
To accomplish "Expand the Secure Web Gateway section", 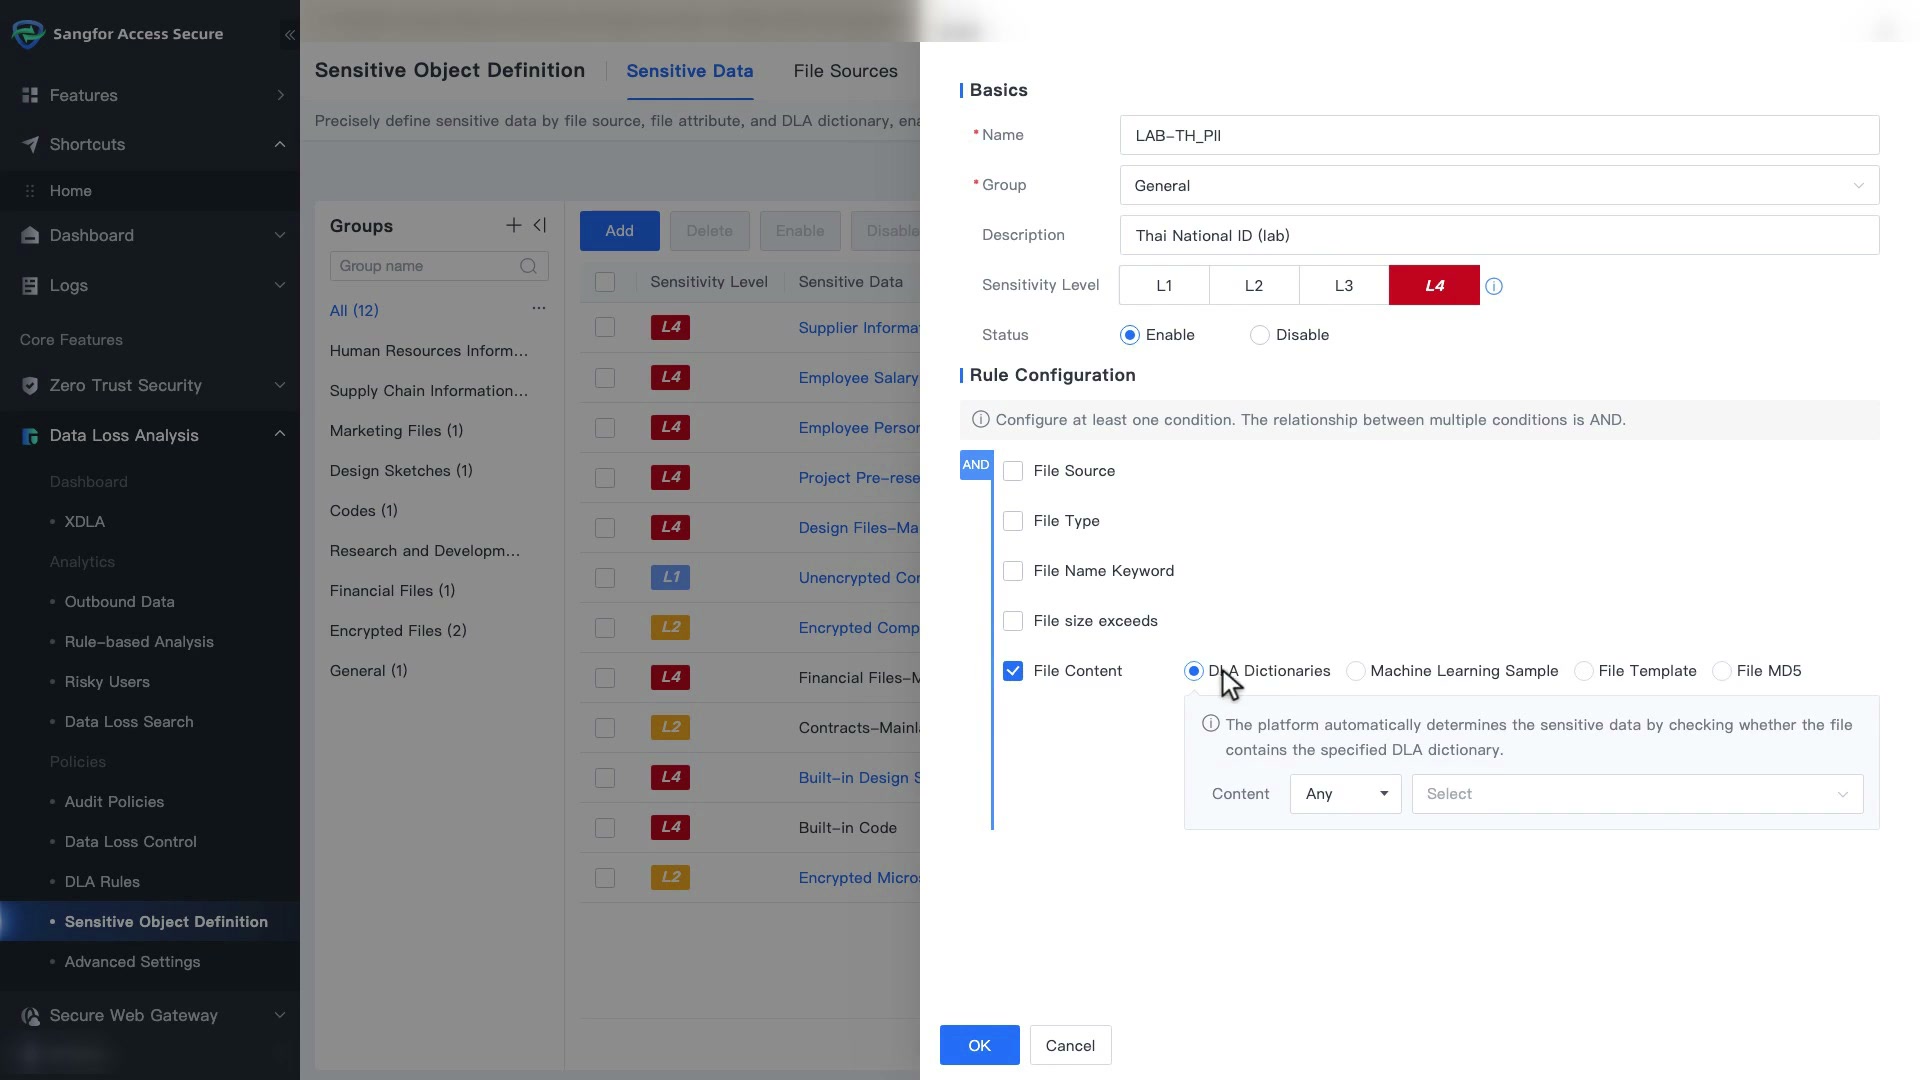I will [x=280, y=1016].
